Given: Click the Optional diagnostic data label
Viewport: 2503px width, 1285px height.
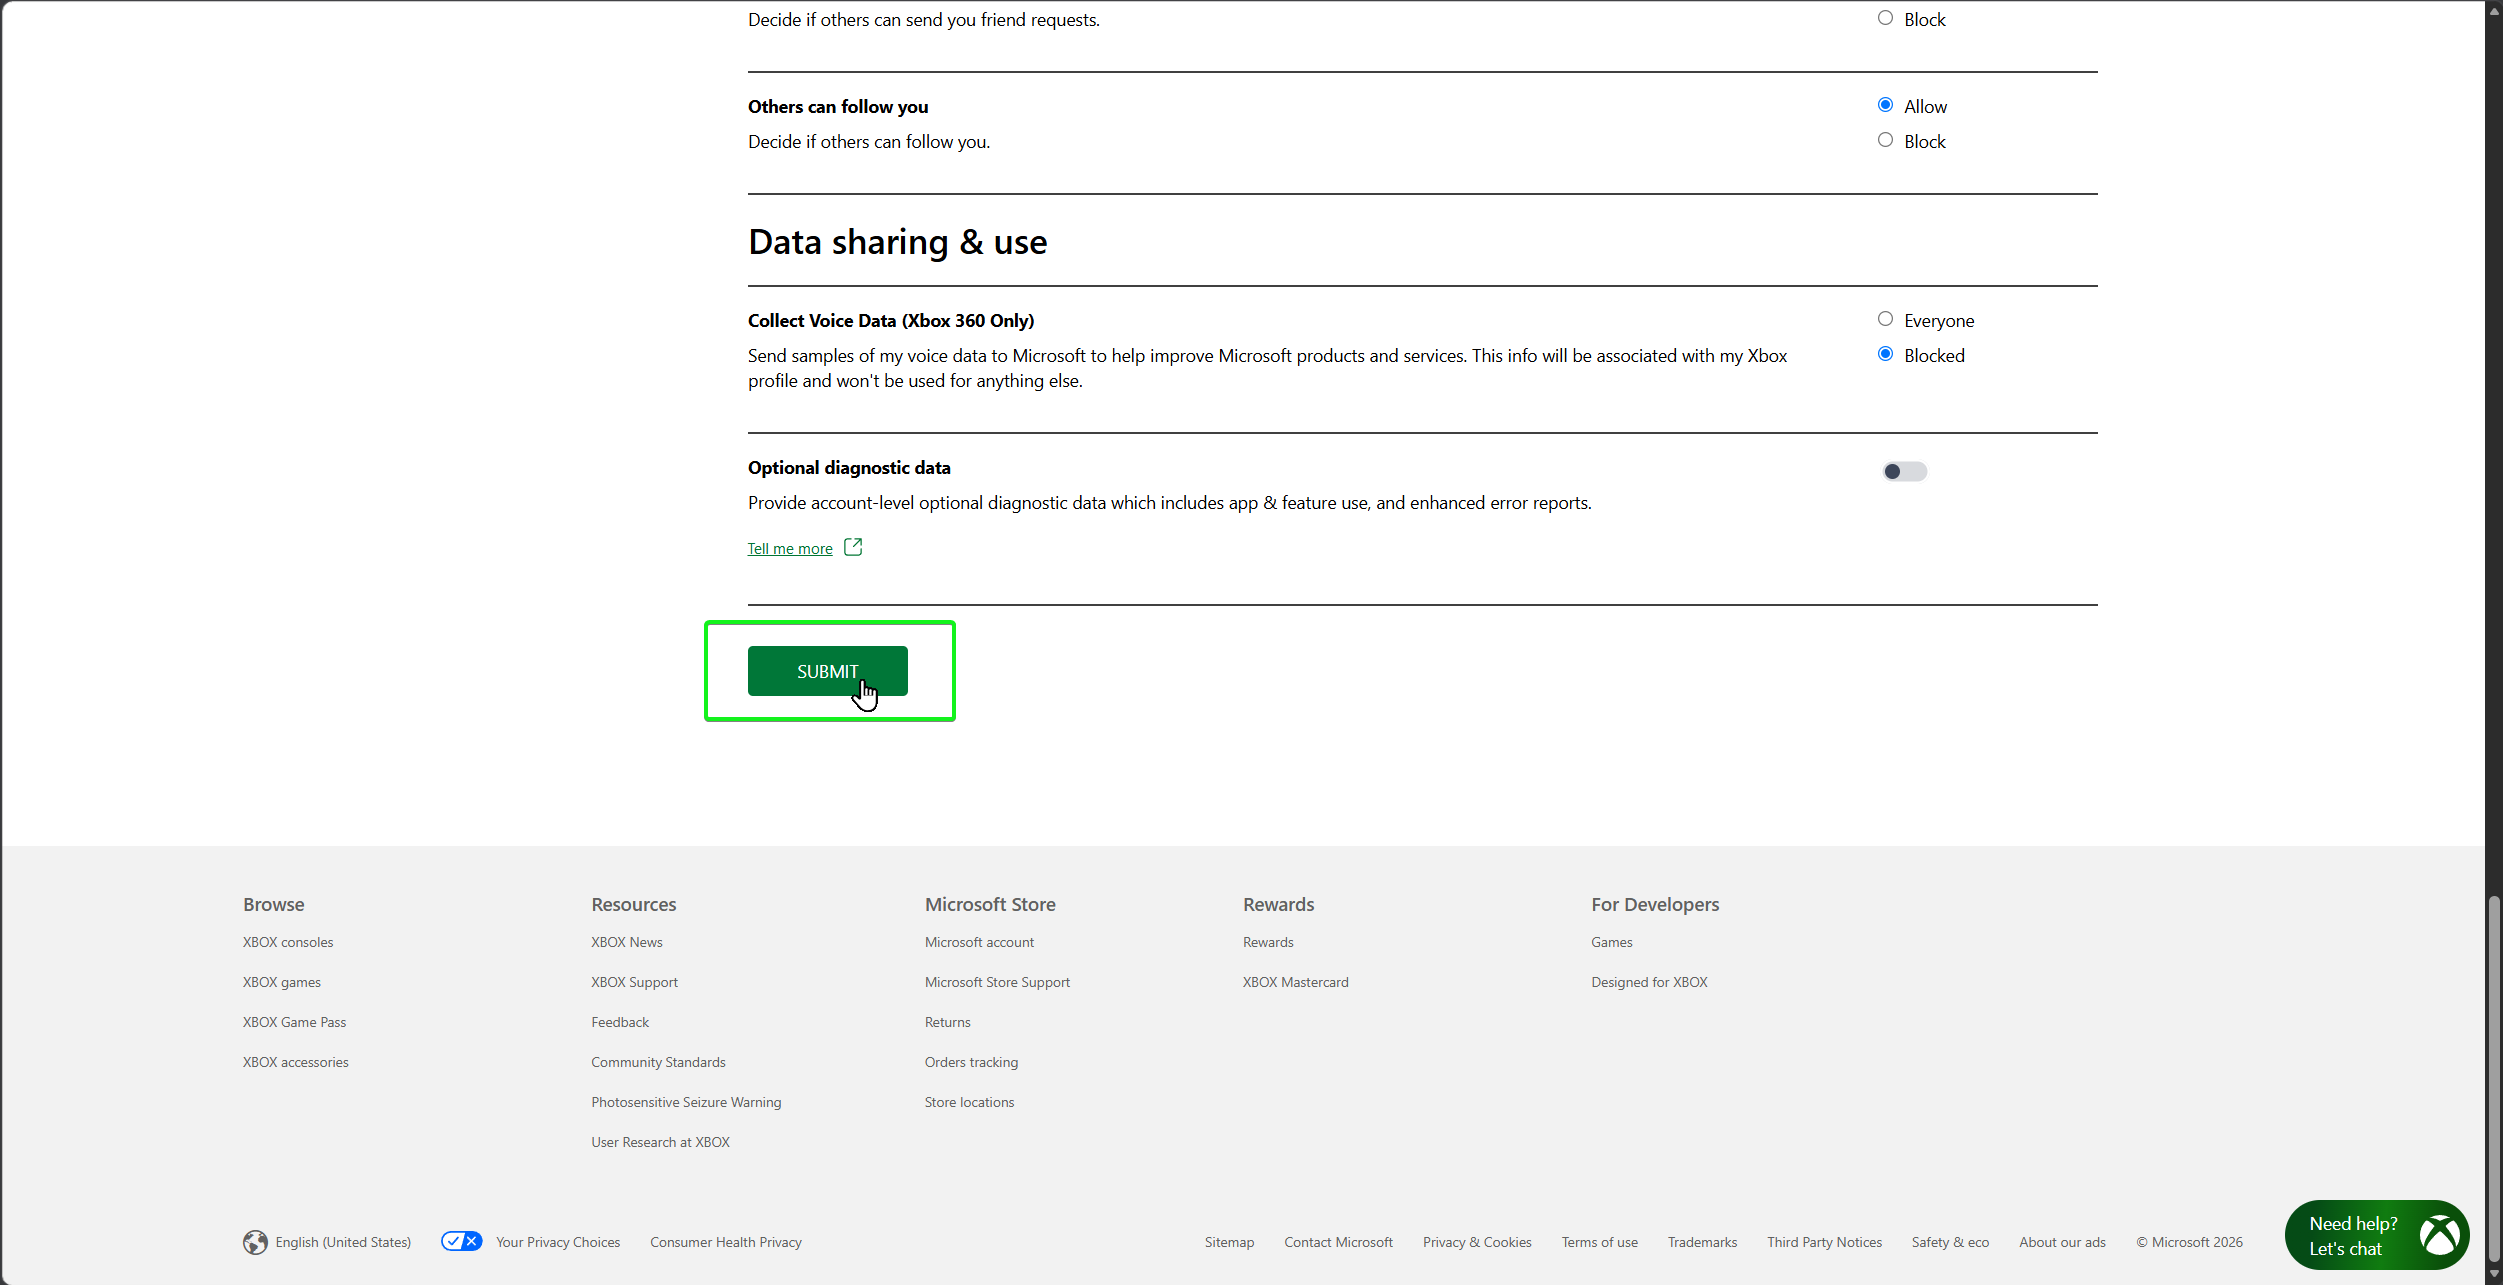Looking at the screenshot, I should (849, 467).
